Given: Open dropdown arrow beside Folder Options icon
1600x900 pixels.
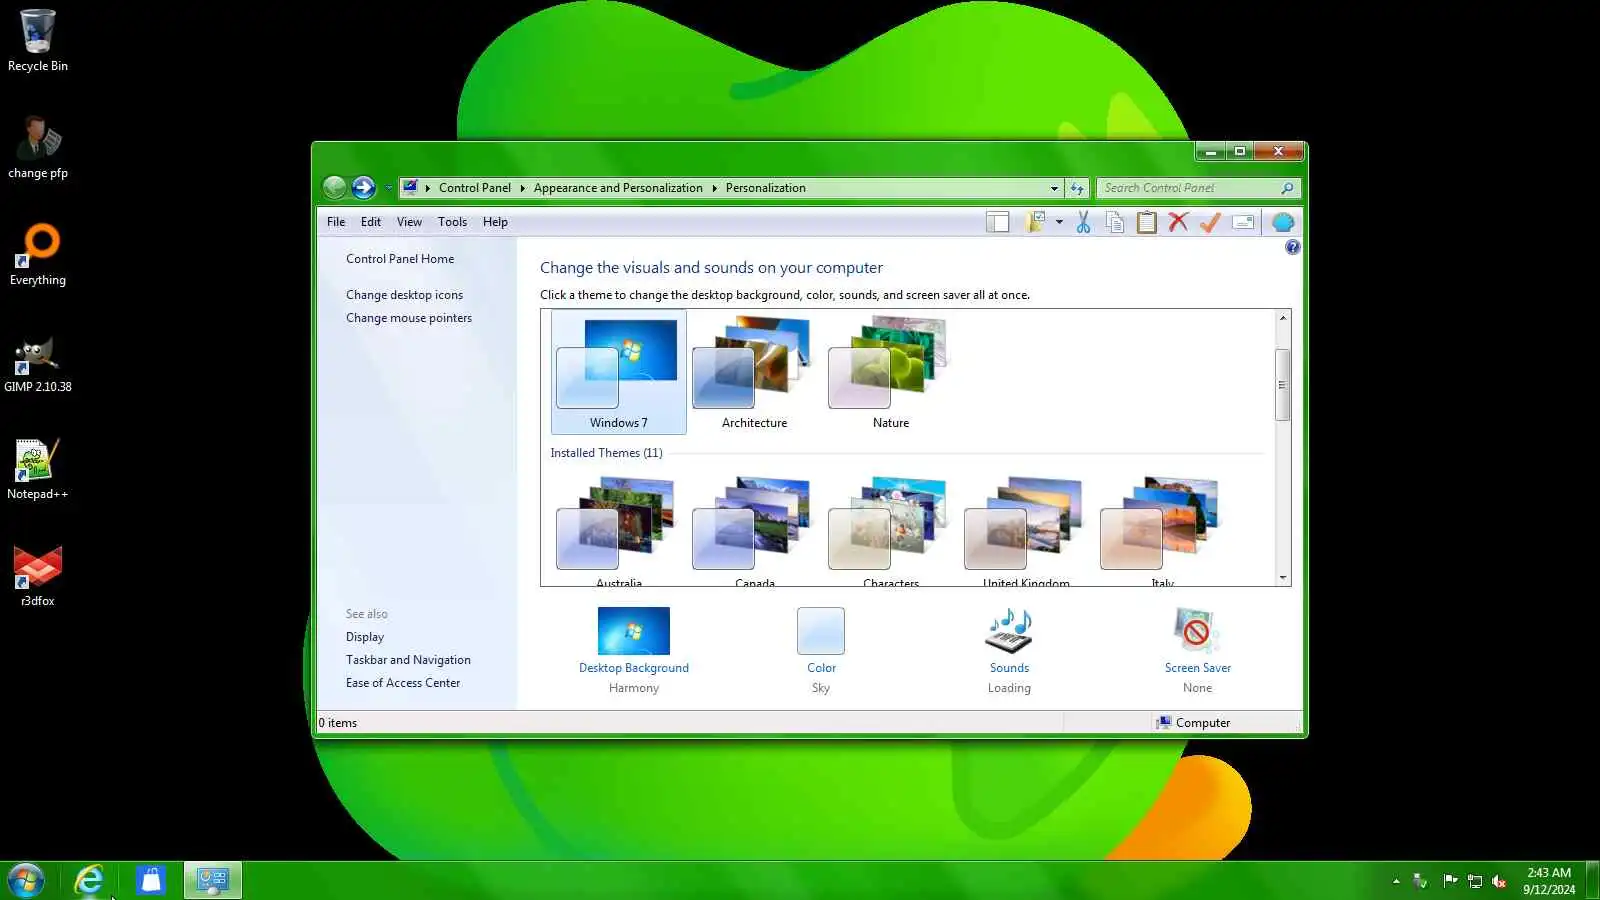Looking at the screenshot, I should pos(1059,222).
